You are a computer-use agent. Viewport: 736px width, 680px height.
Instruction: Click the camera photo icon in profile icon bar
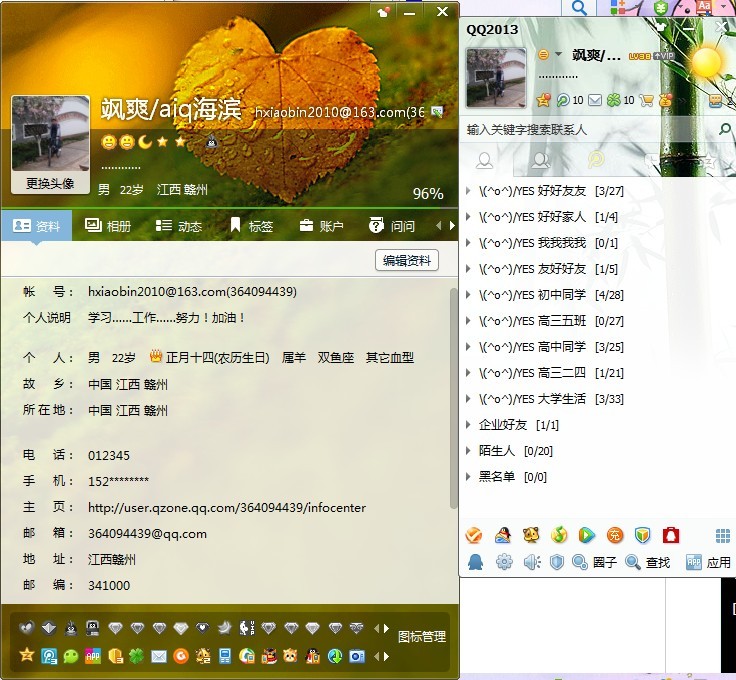coord(357,656)
